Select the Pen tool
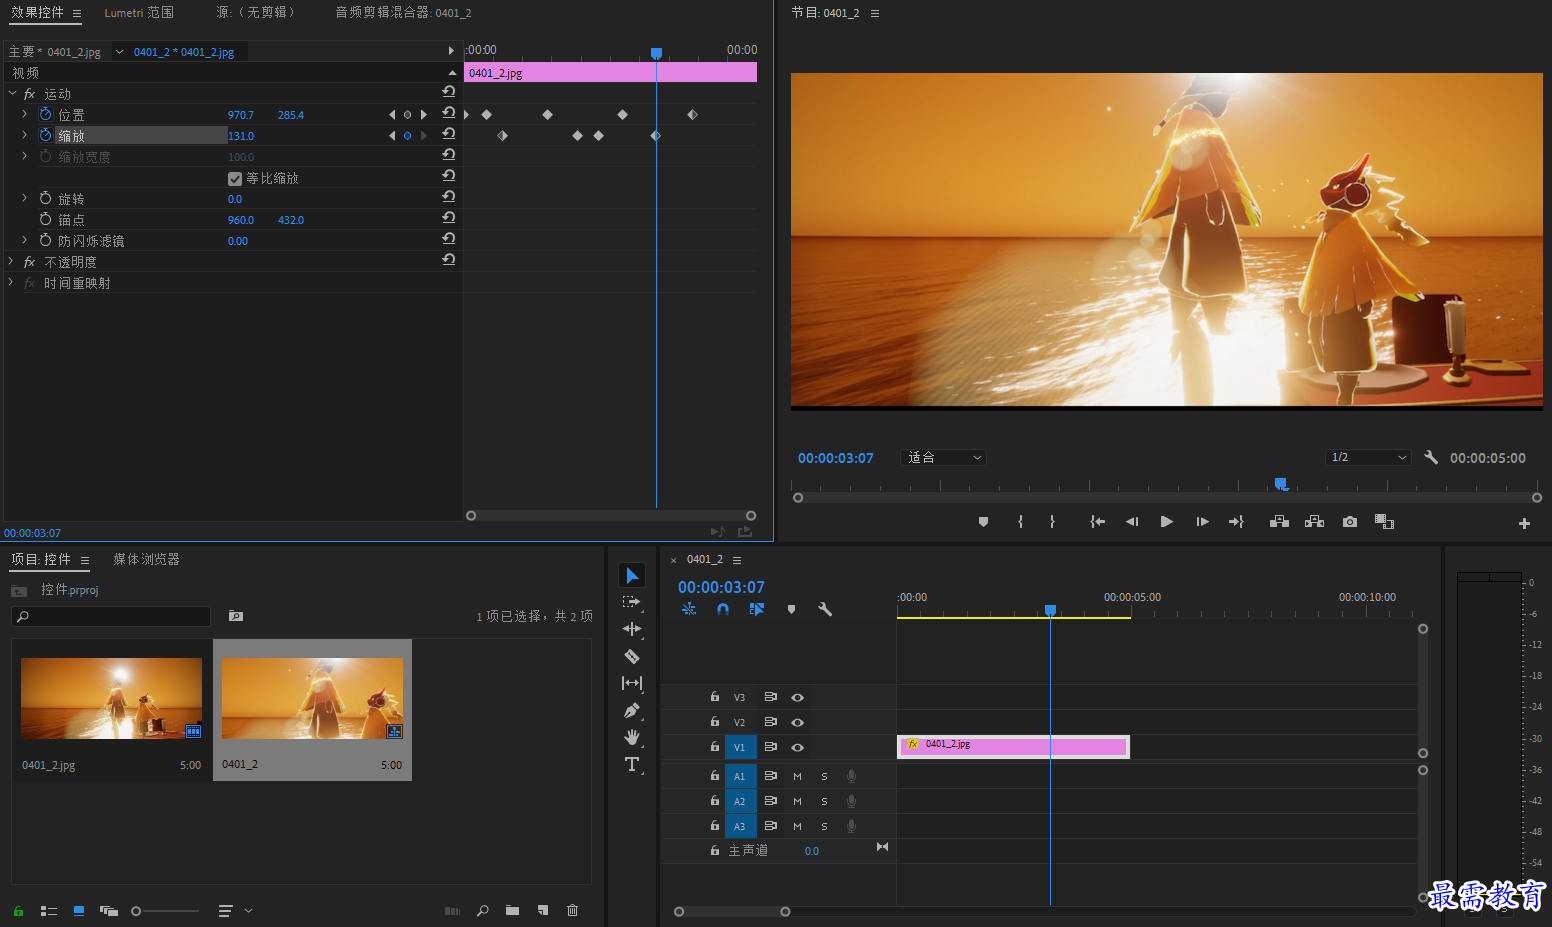The image size is (1552, 927). (x=632, y=710)
